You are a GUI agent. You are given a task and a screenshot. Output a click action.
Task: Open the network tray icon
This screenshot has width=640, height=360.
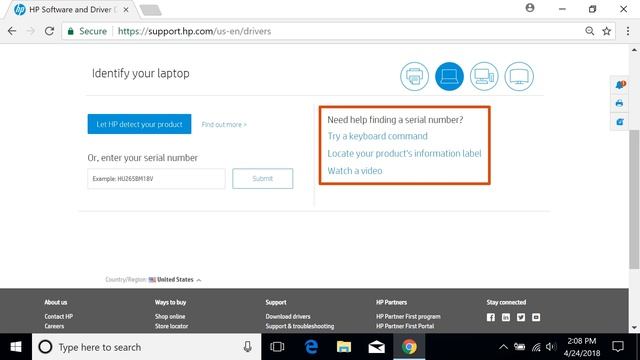(536, 347)
